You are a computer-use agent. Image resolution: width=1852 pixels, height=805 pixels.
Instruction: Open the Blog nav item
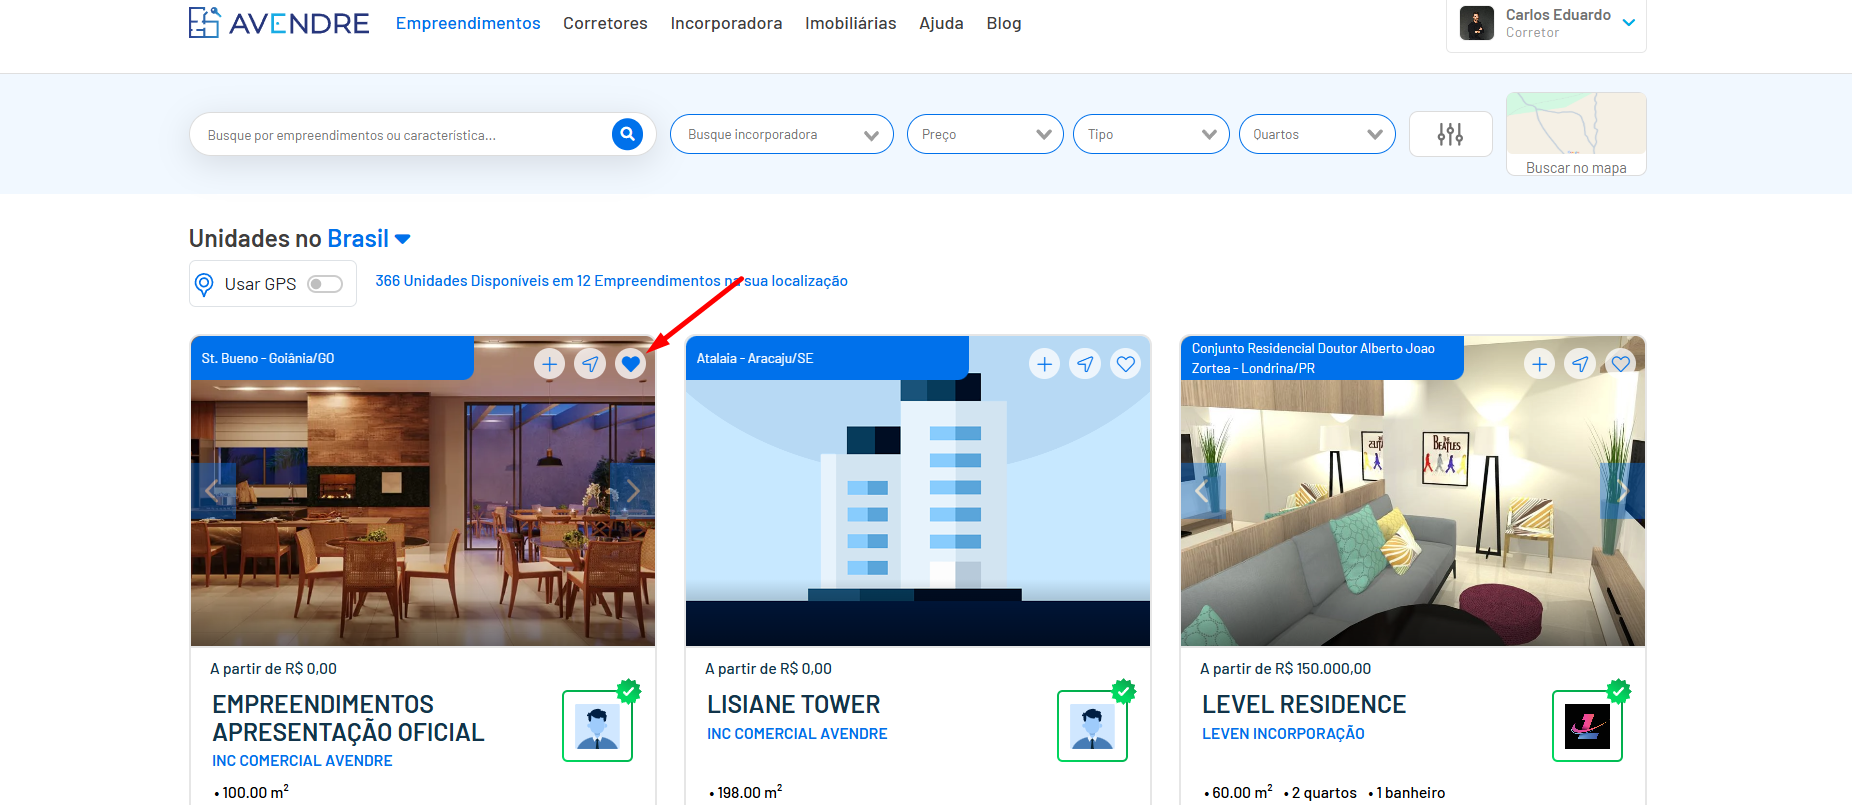click(1004, 23)
